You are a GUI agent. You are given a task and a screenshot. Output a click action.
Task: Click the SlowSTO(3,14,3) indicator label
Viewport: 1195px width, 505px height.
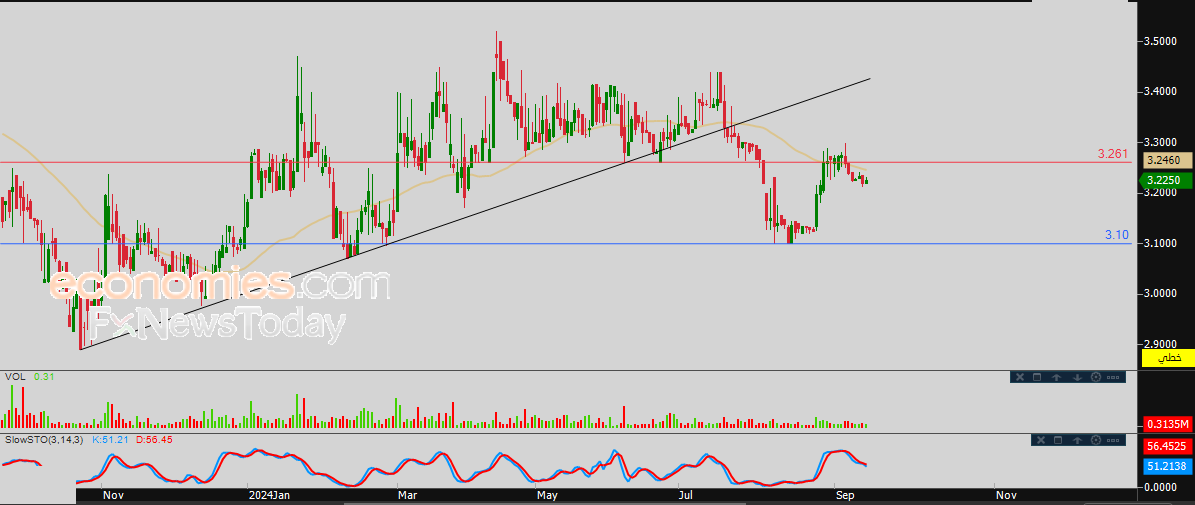tap(45, 439)
